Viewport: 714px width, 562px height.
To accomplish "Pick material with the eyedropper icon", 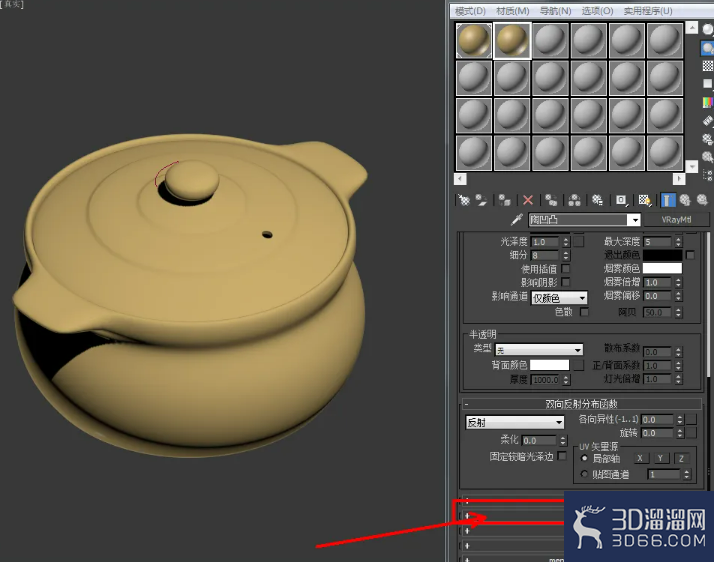I will (516, 220).
